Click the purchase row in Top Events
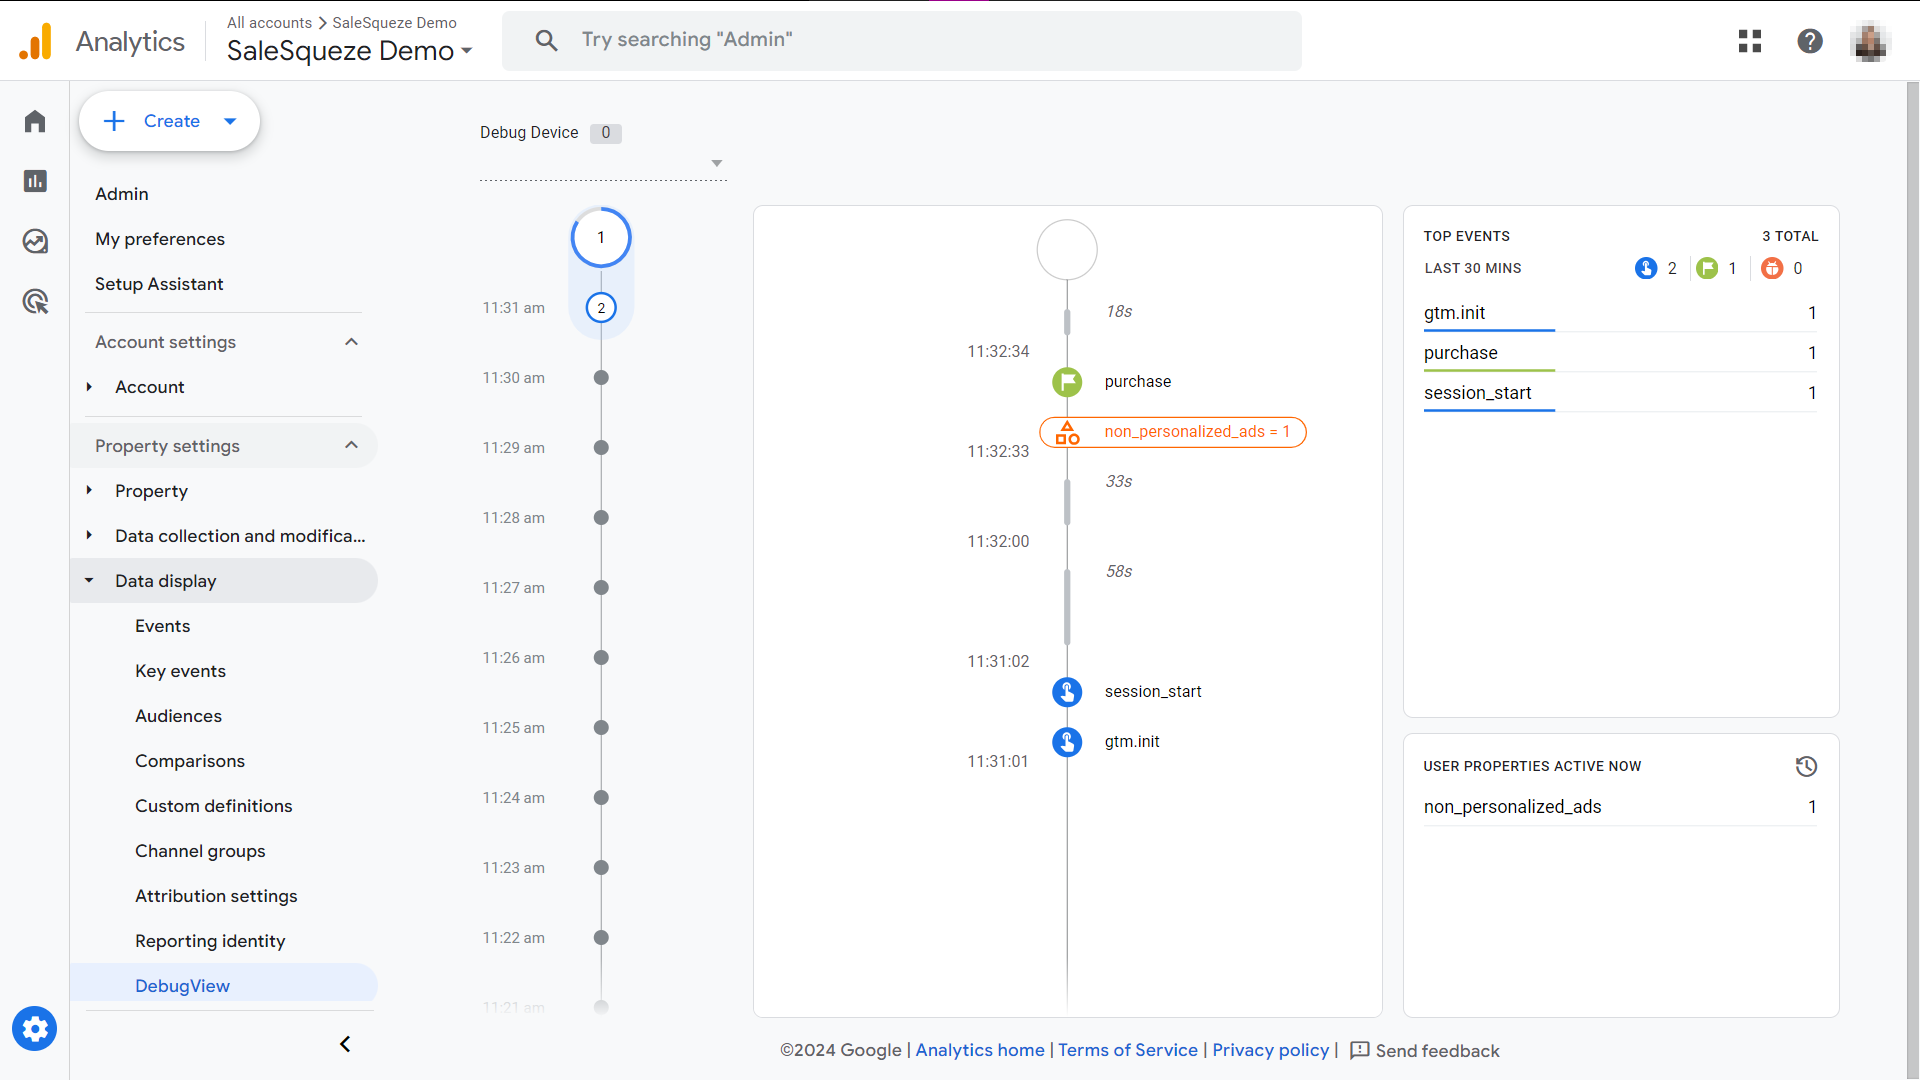The image size is (1920, 1080). (x=1620, y=353)
